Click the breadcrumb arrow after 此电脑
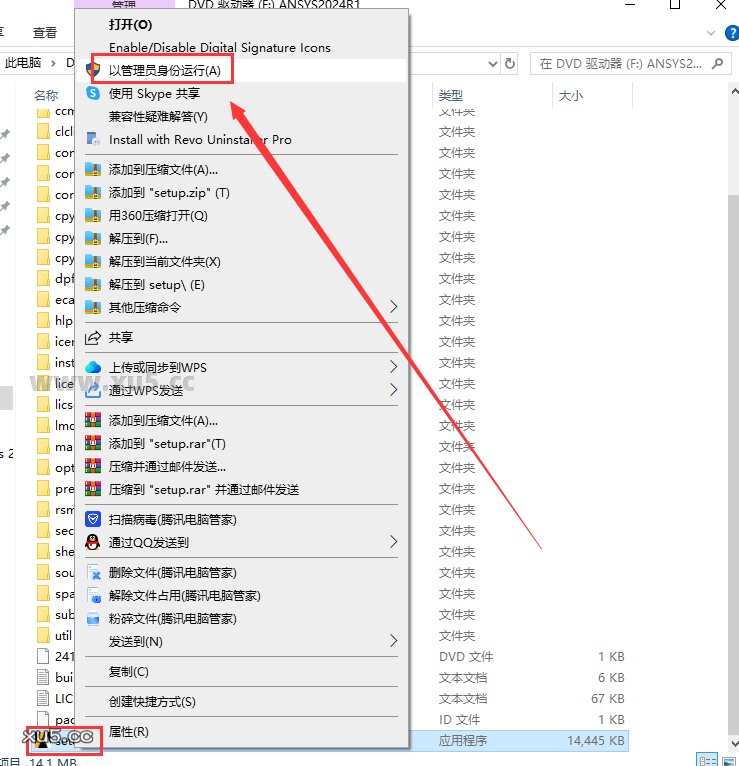739x766 pixels. pyautogui.click(x=53, y=63)
